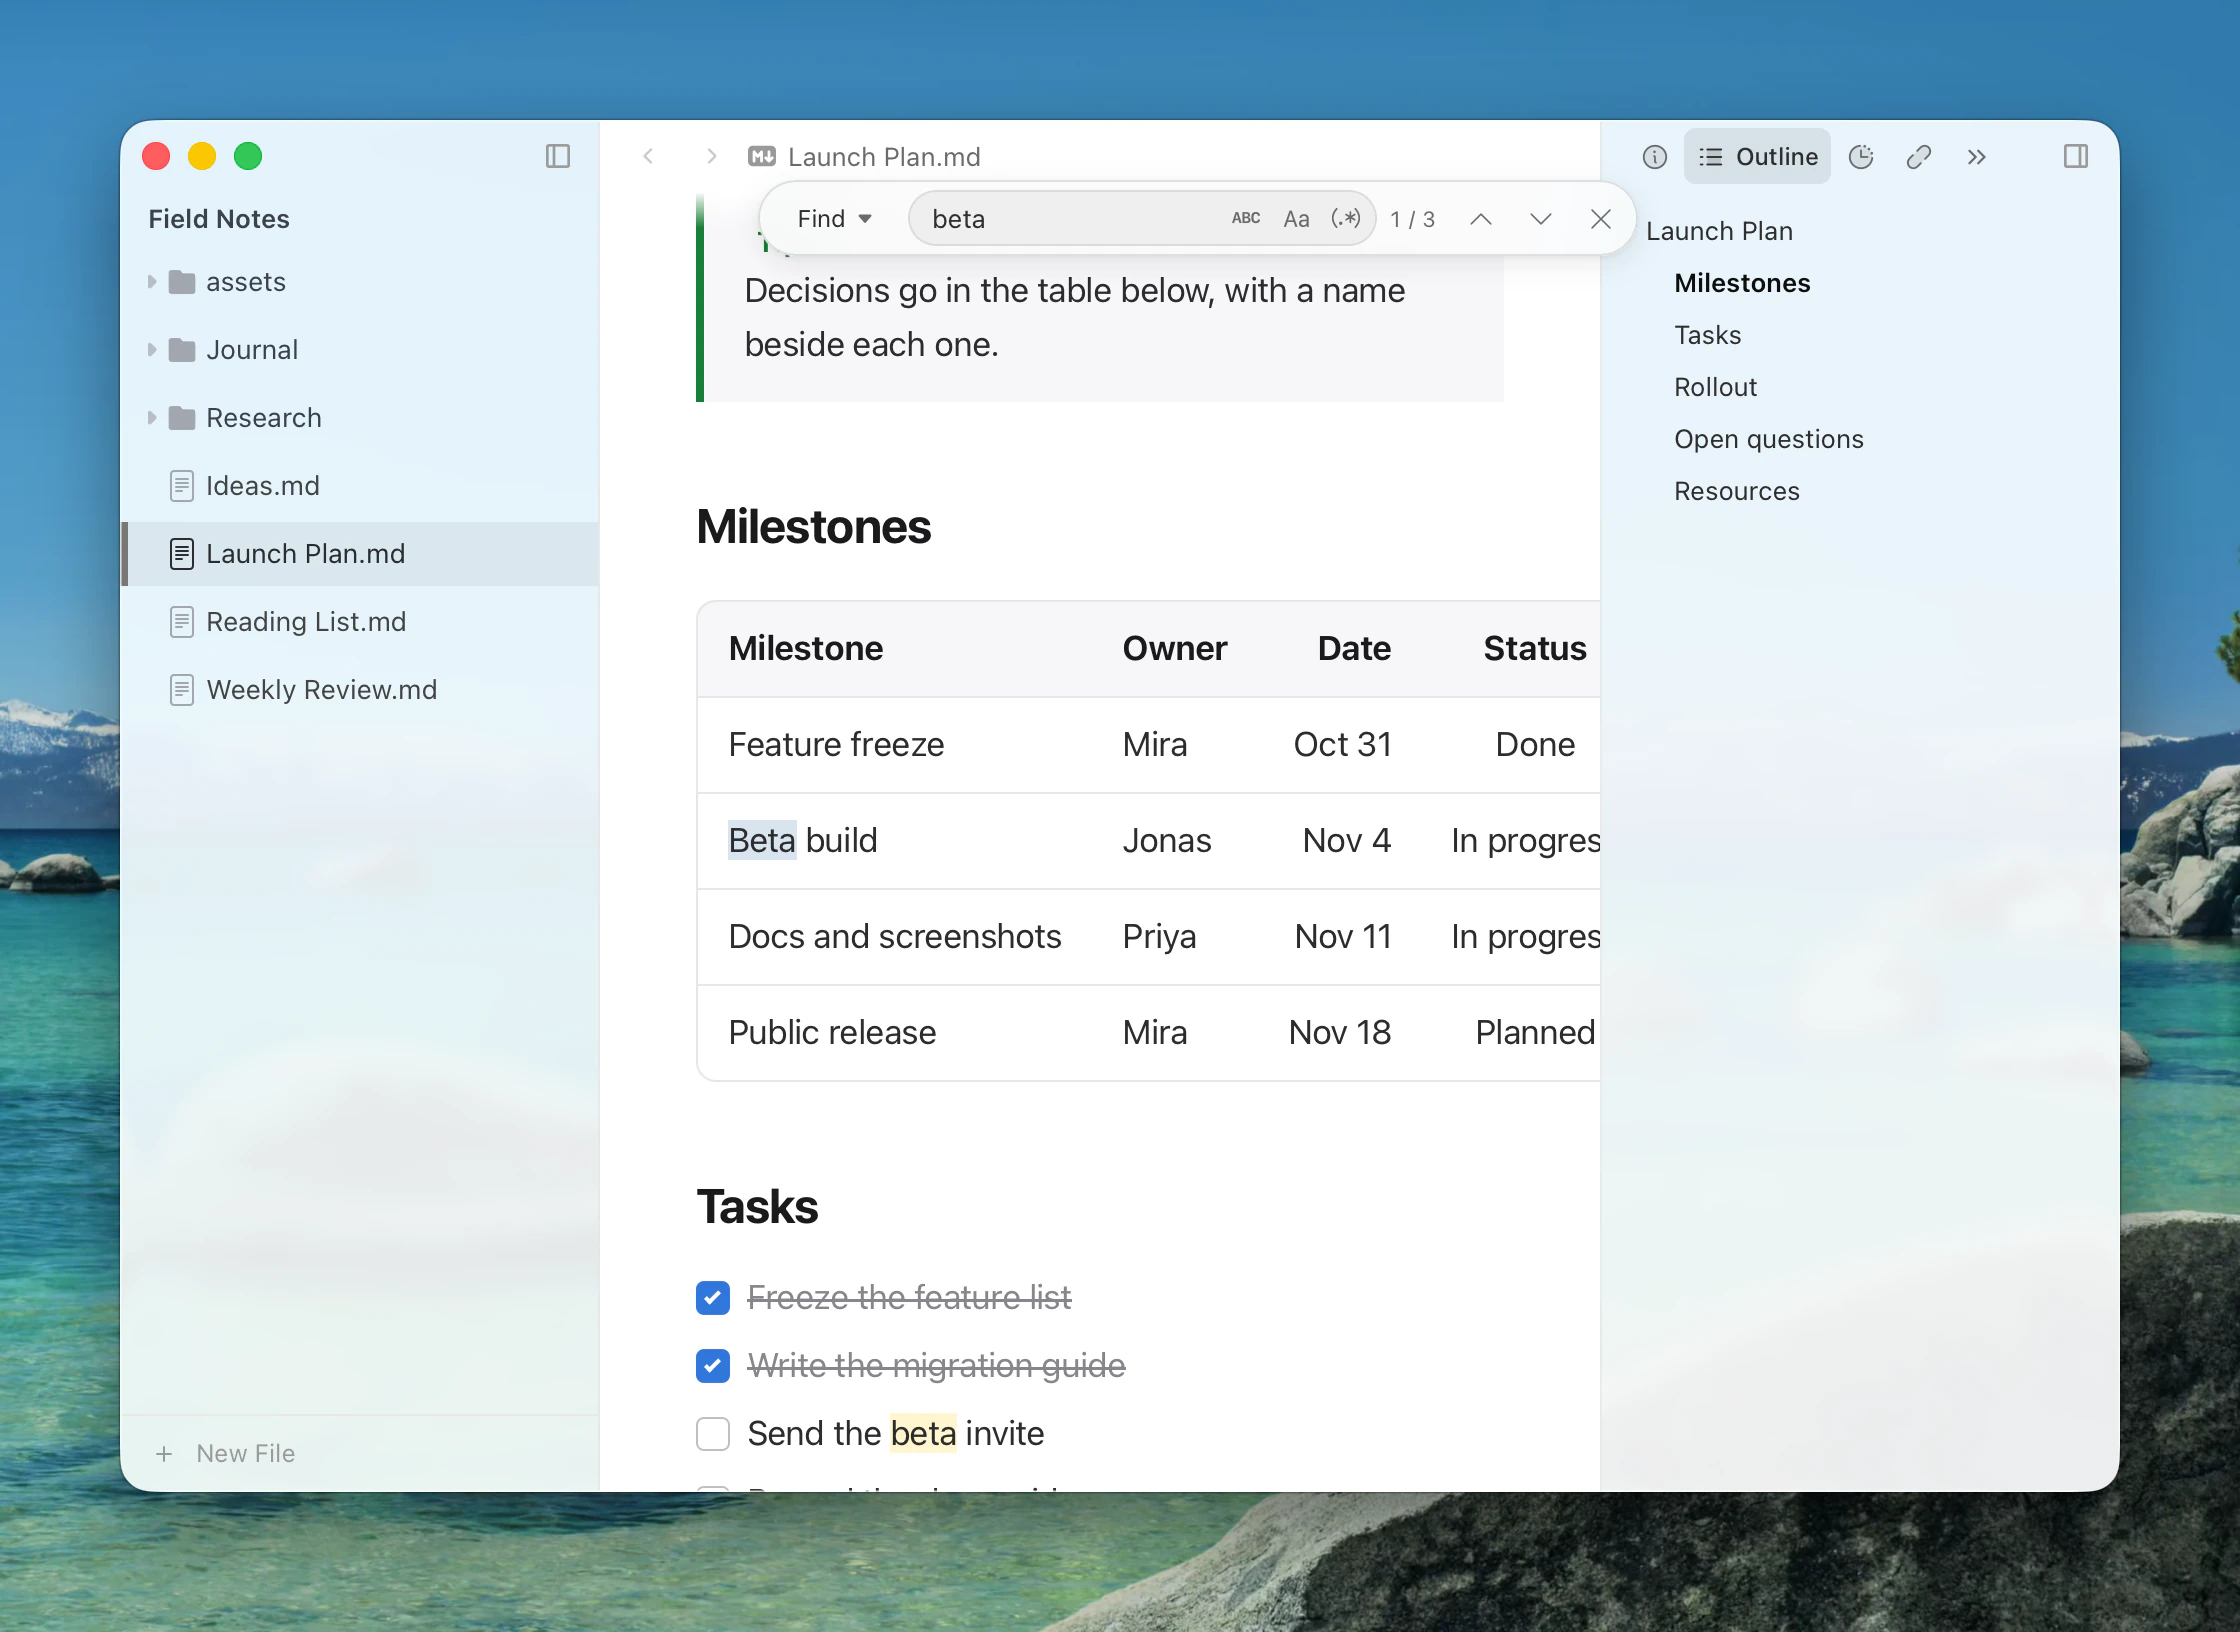The height and width of the screenshot is (1632, 2240).
Task: Show more panels with double chevron
Action: pyautogui.click(x=1976, y=157)
